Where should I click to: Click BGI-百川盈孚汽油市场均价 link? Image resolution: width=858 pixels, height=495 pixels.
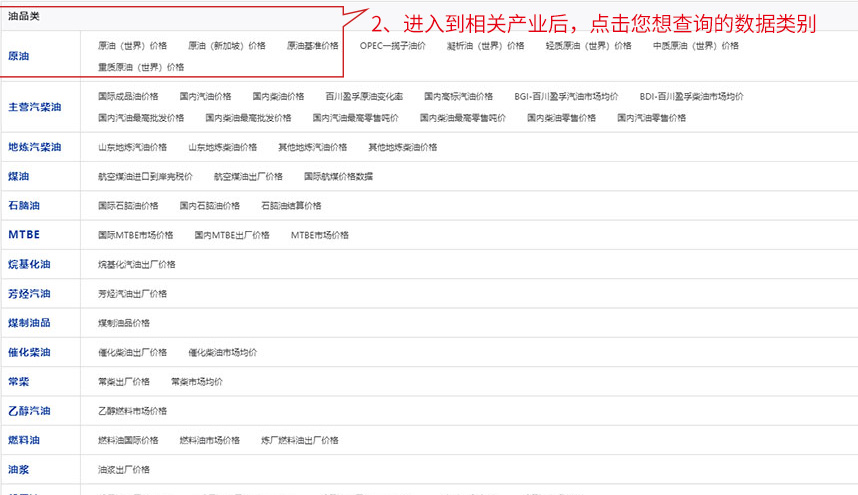[x=566, y=97]
